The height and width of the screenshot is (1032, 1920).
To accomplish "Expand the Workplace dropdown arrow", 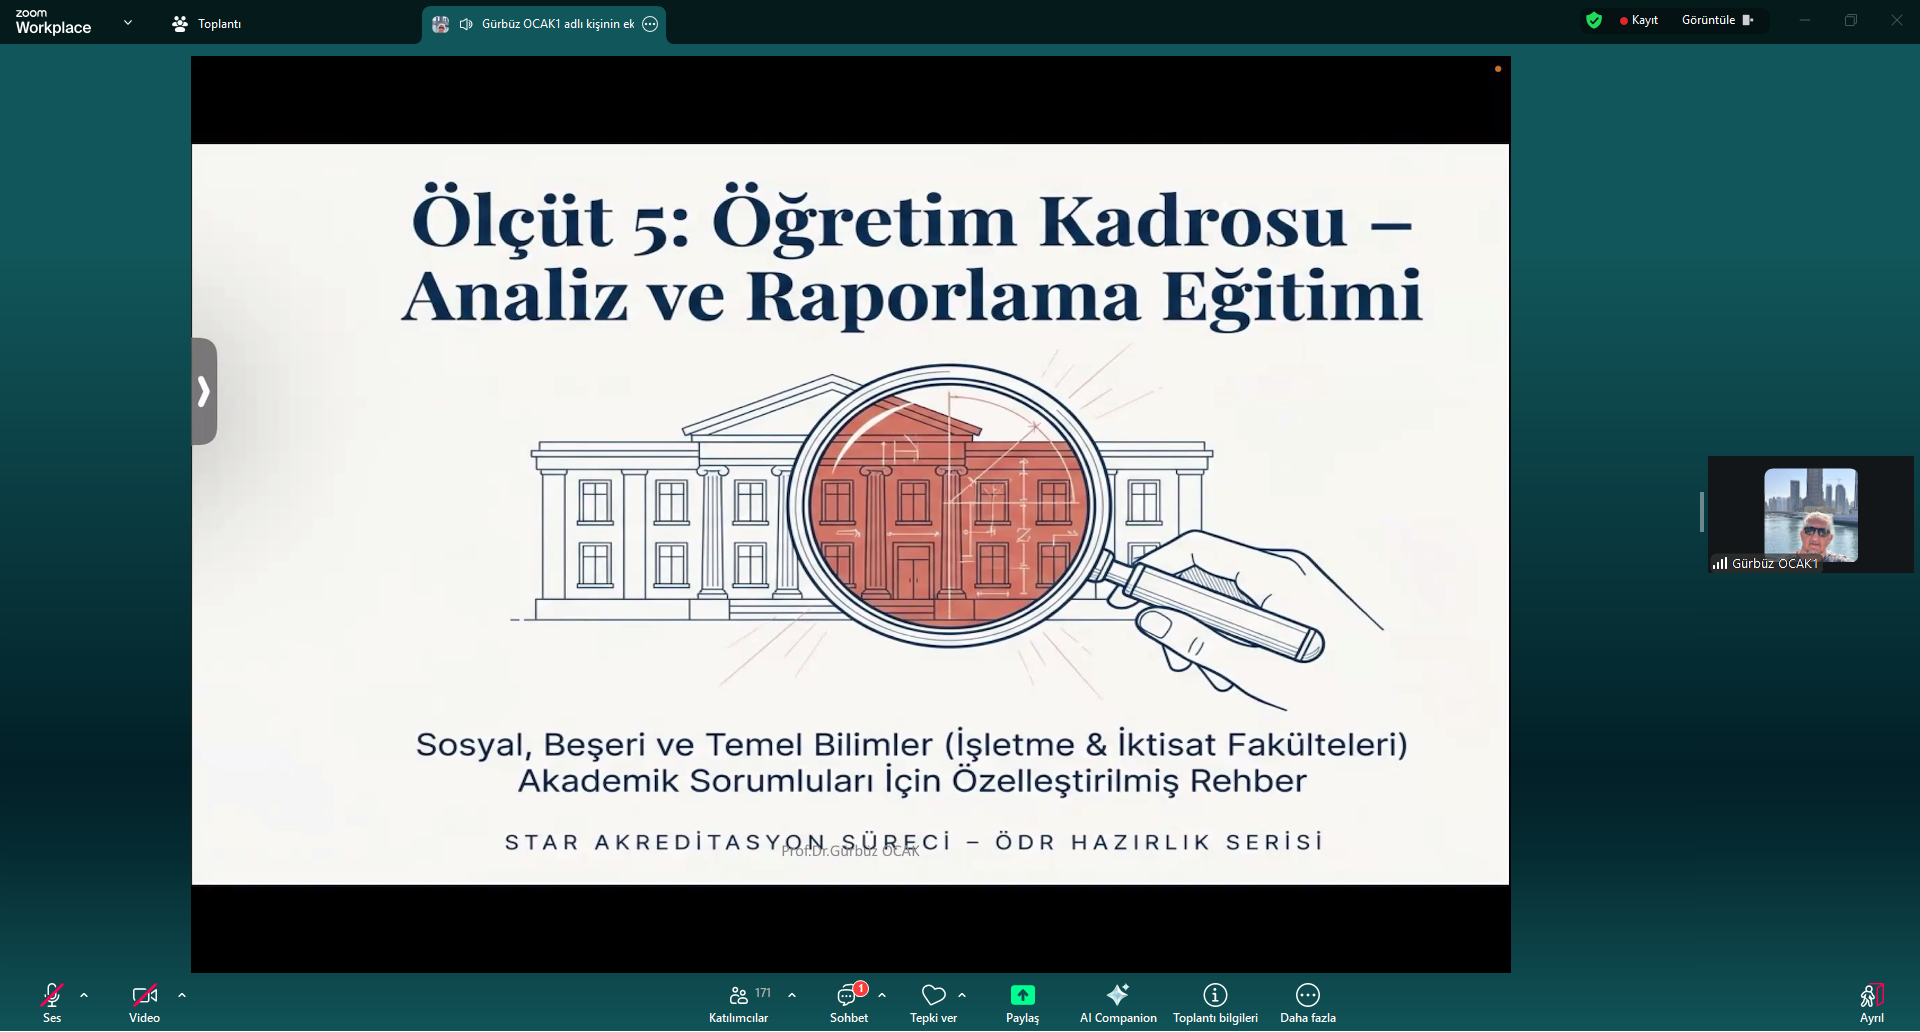I will pyautogui.click(x=127, y=20).
